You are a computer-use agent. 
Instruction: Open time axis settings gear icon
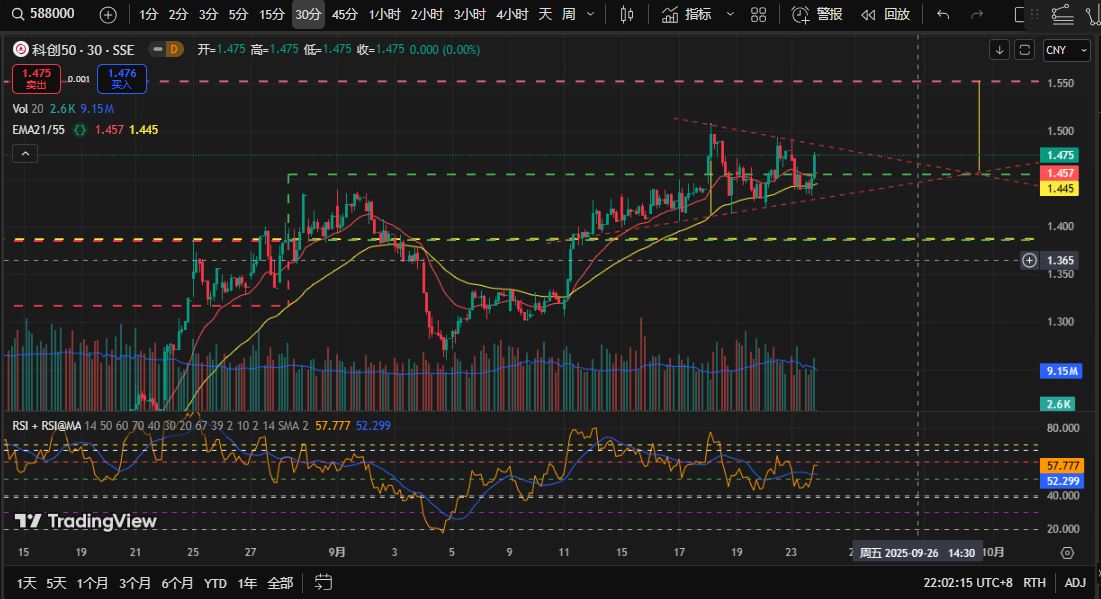(x=1066, y=552)
